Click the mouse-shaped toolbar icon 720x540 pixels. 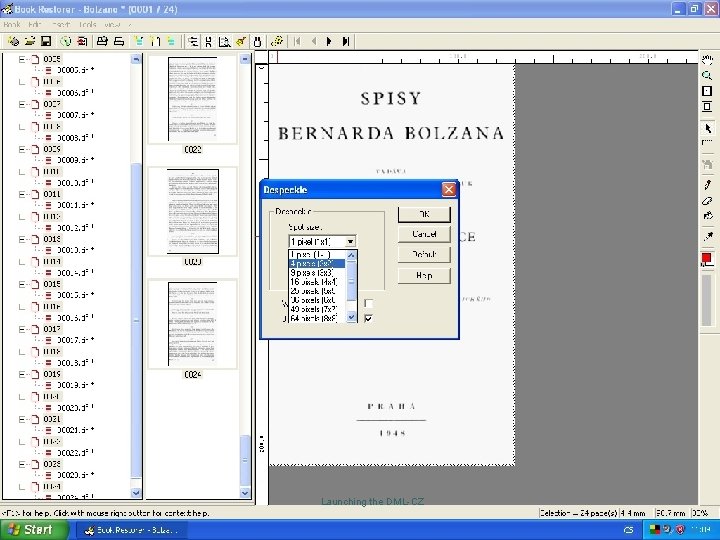257,42
